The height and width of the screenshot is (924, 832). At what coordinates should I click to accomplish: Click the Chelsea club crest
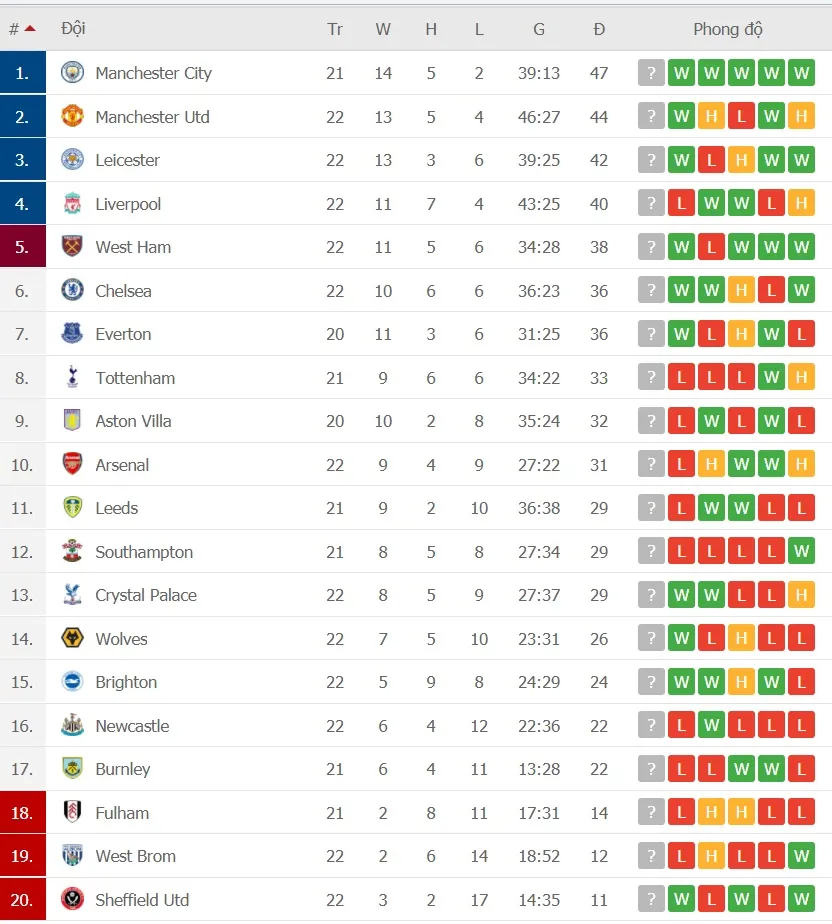click(x=72, y=291)
